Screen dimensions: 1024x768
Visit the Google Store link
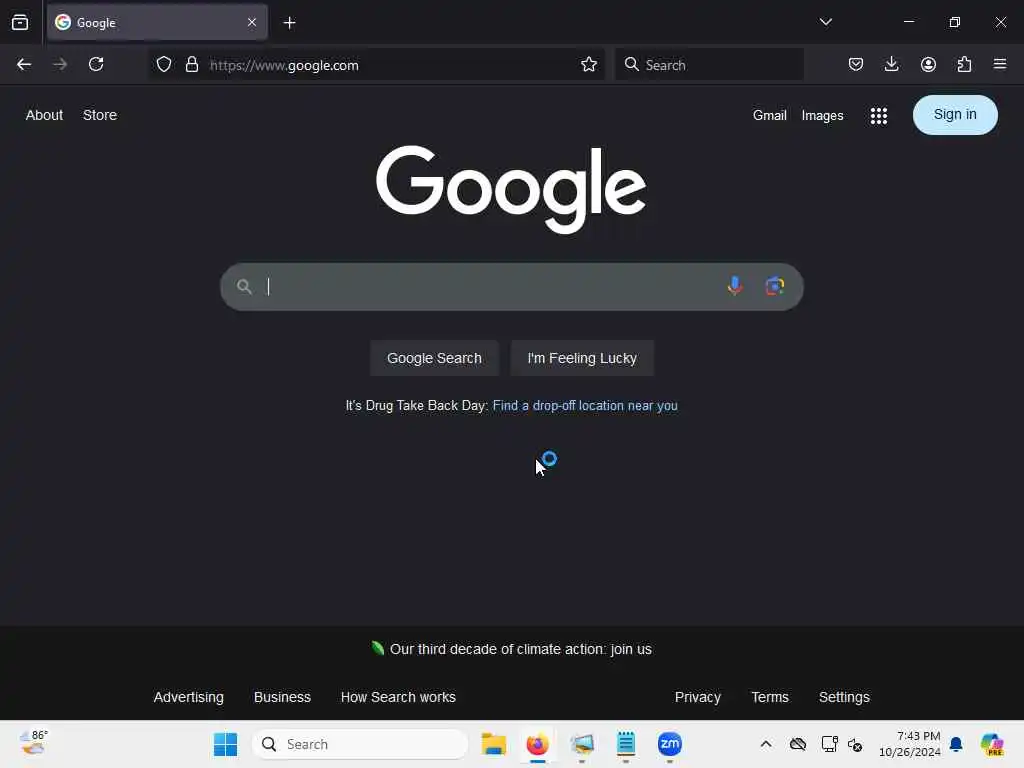tap(100, 115)
